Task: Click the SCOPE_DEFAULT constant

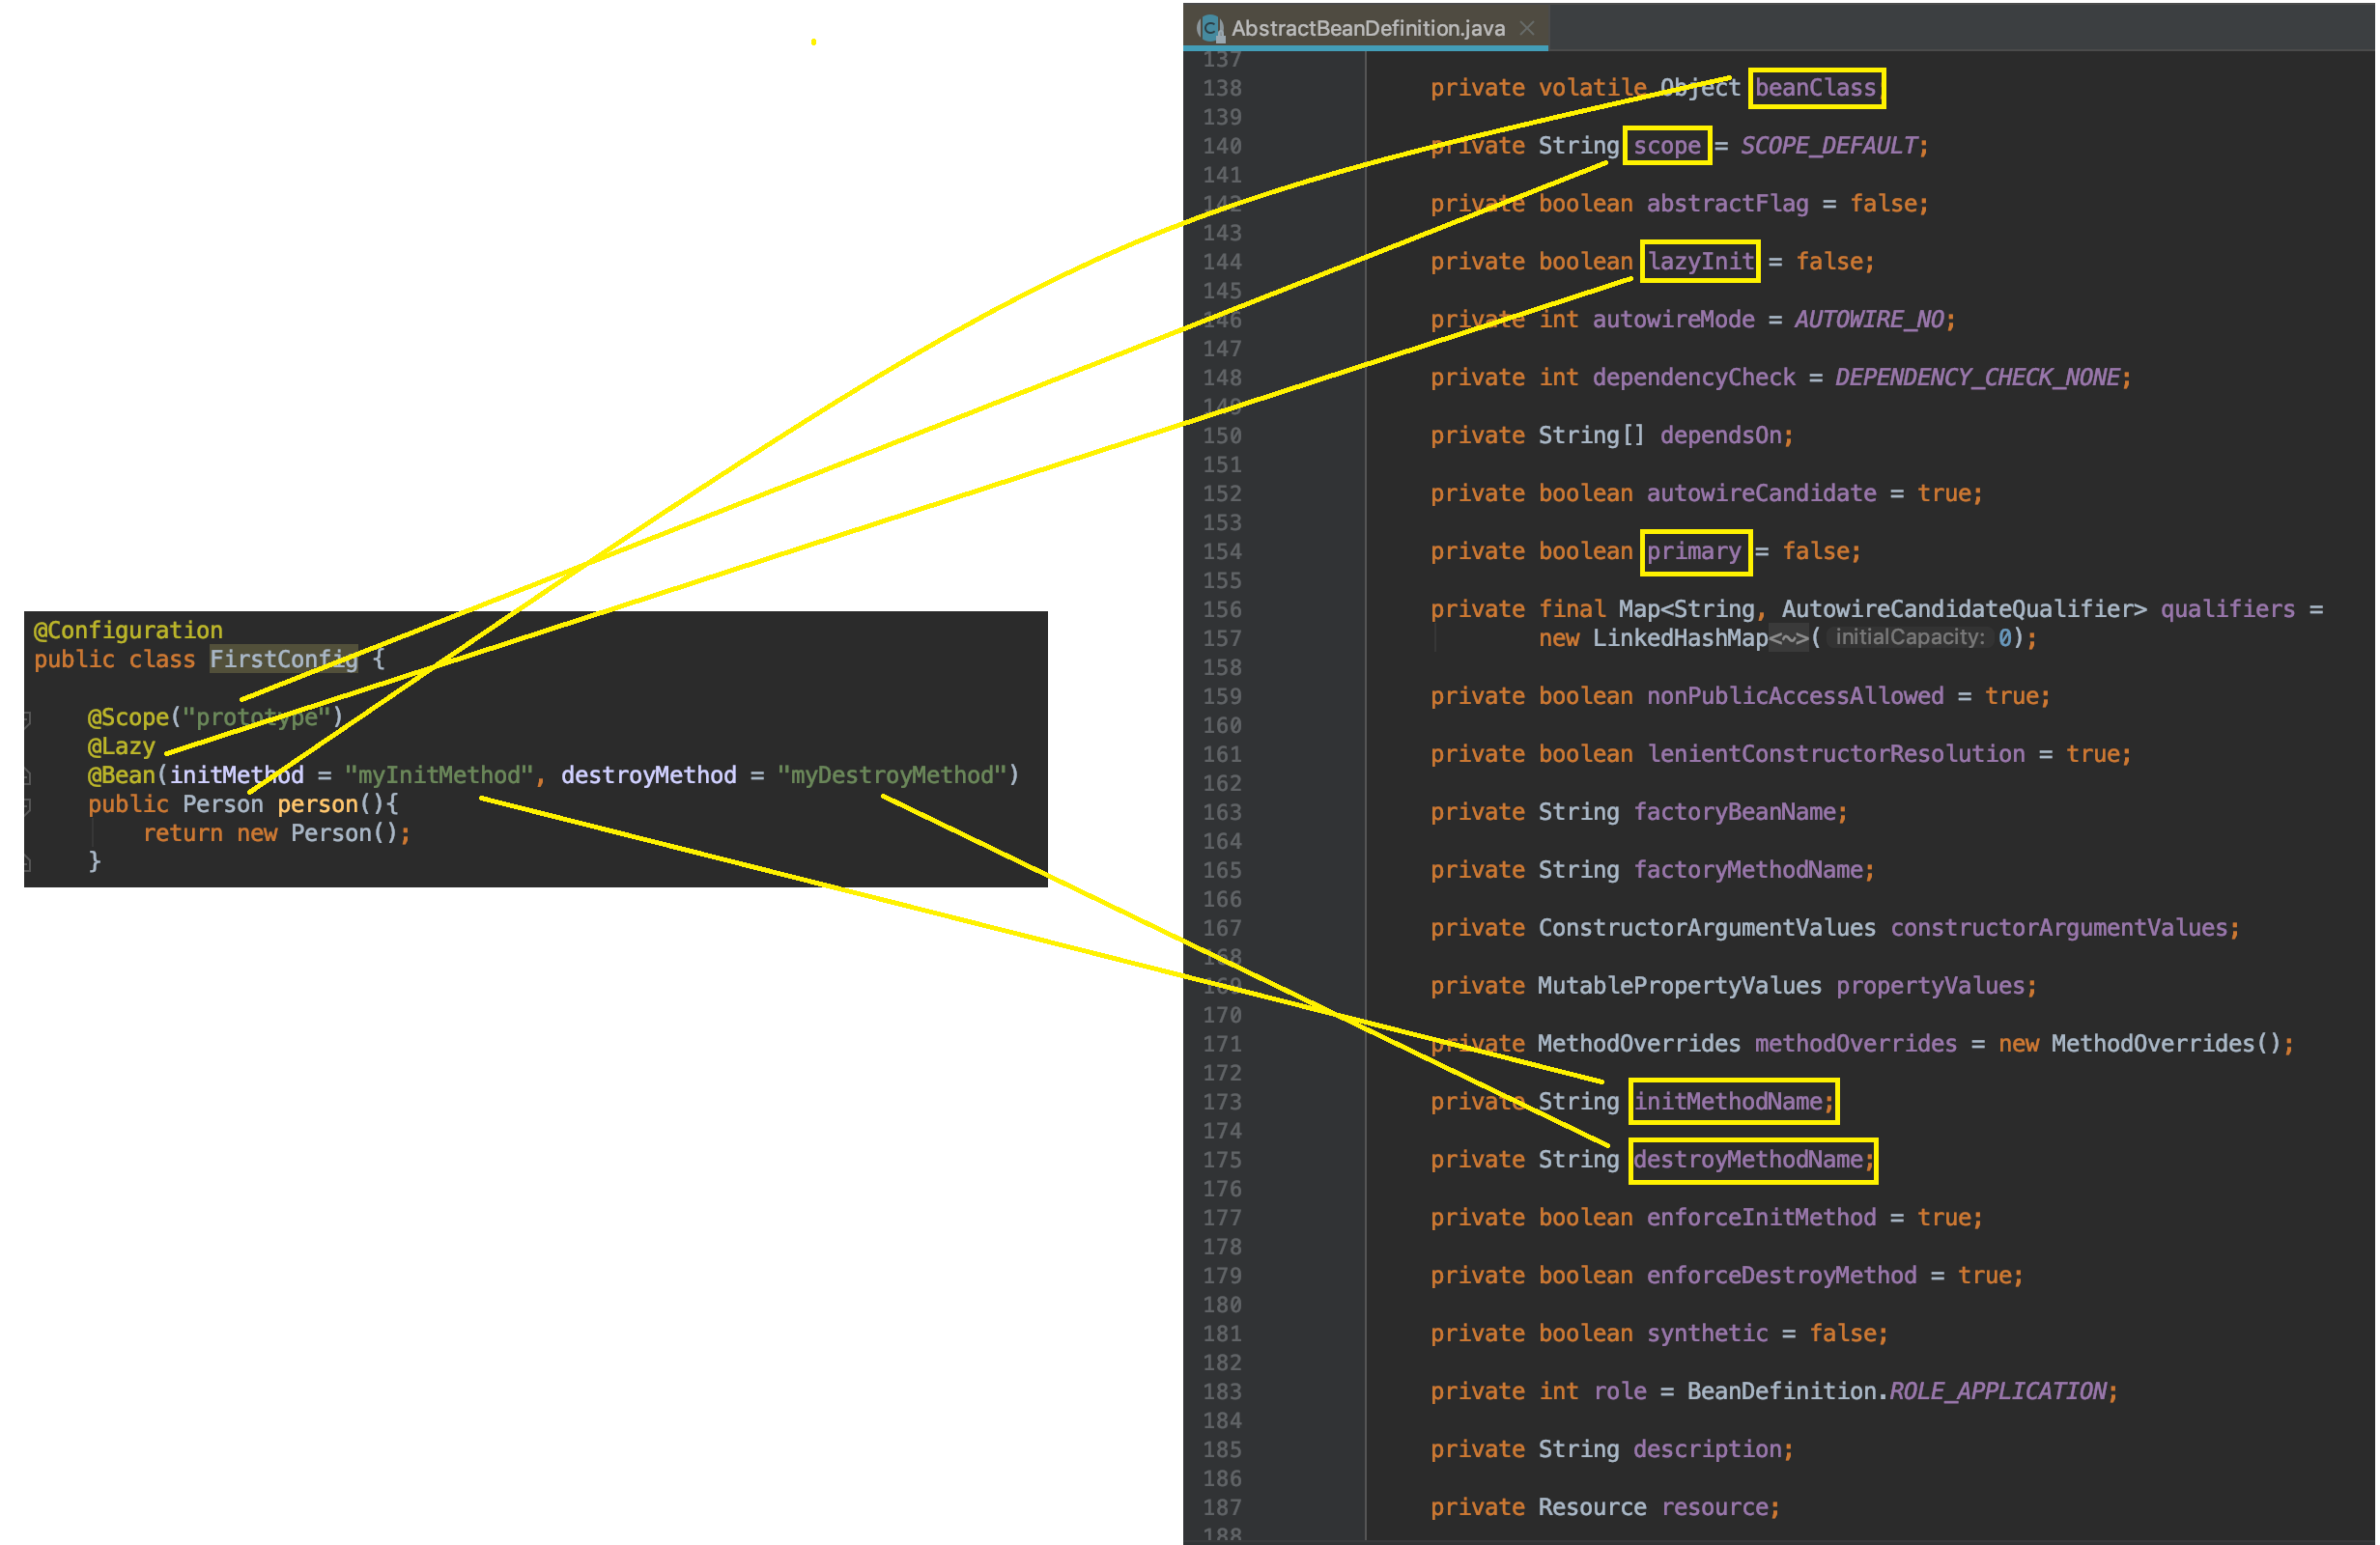Action: pyautogui.click(x=1828, y=146)
